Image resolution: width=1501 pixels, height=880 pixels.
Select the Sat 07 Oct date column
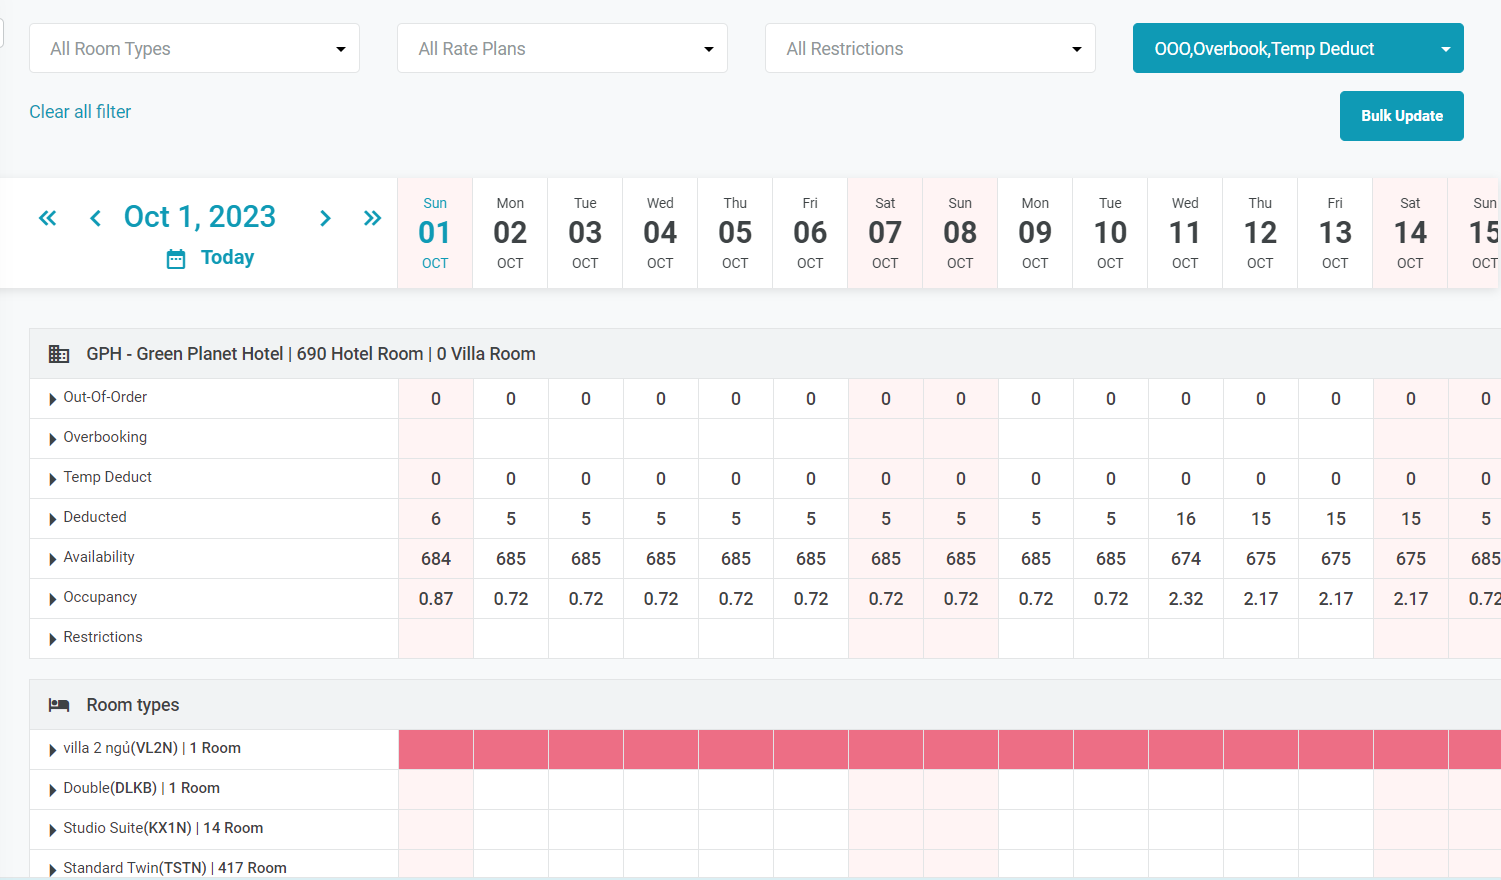click(885, 233)
